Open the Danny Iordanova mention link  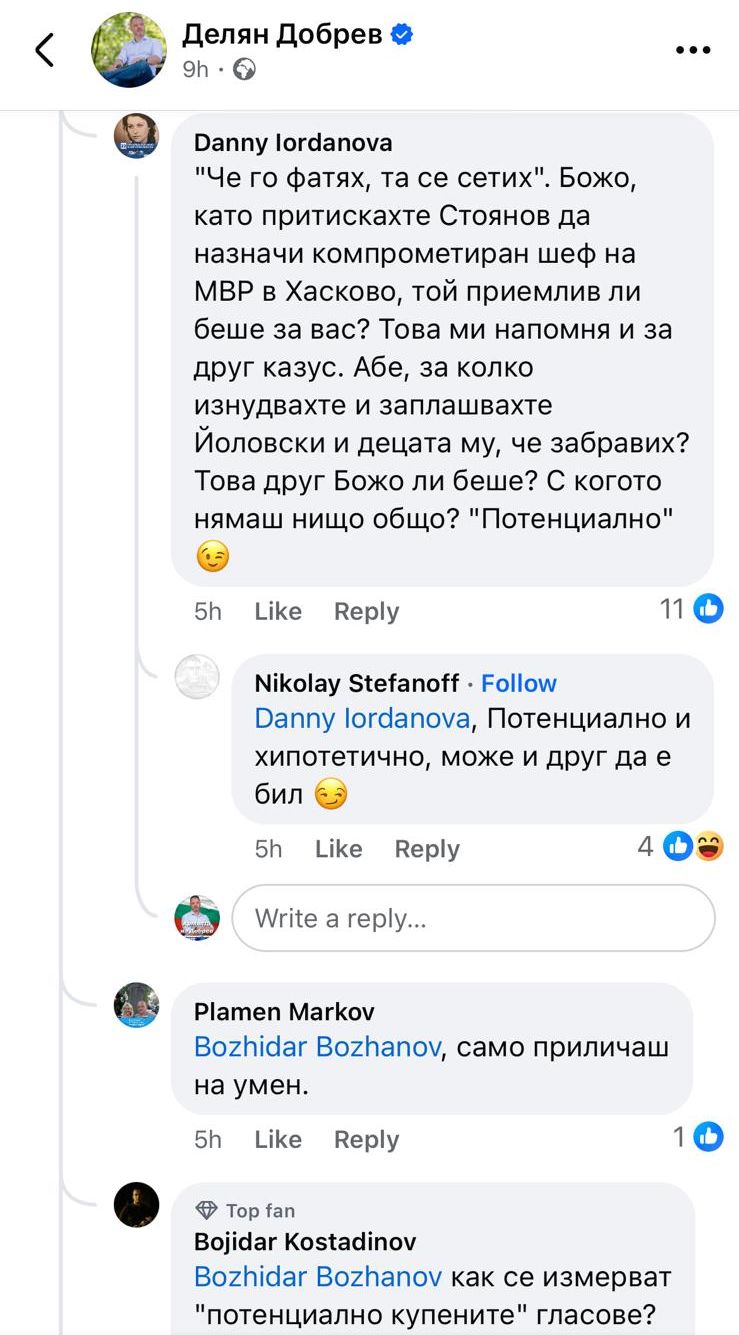(x=362, y=719)
